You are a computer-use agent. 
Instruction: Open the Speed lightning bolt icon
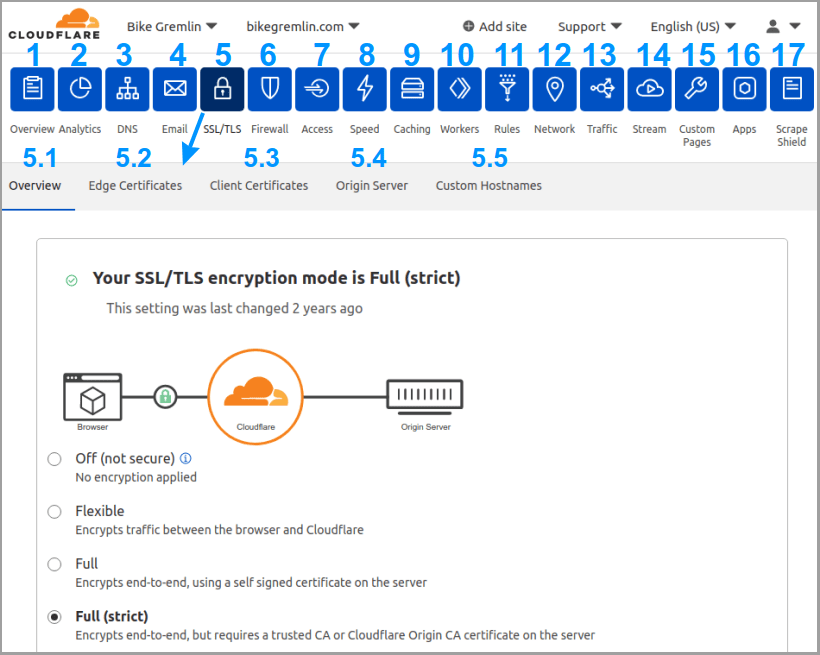click(x=365, y=89)
